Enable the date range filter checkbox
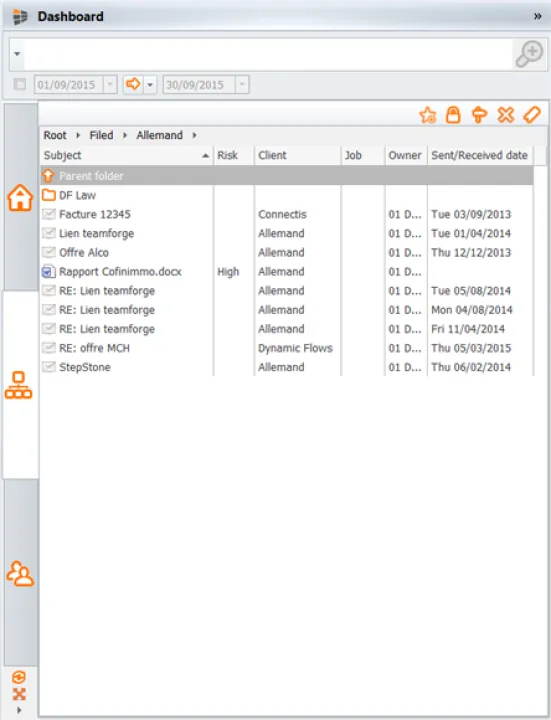Image resolution: width=551 pixels, height=720 pixels. tap(20, 84)
